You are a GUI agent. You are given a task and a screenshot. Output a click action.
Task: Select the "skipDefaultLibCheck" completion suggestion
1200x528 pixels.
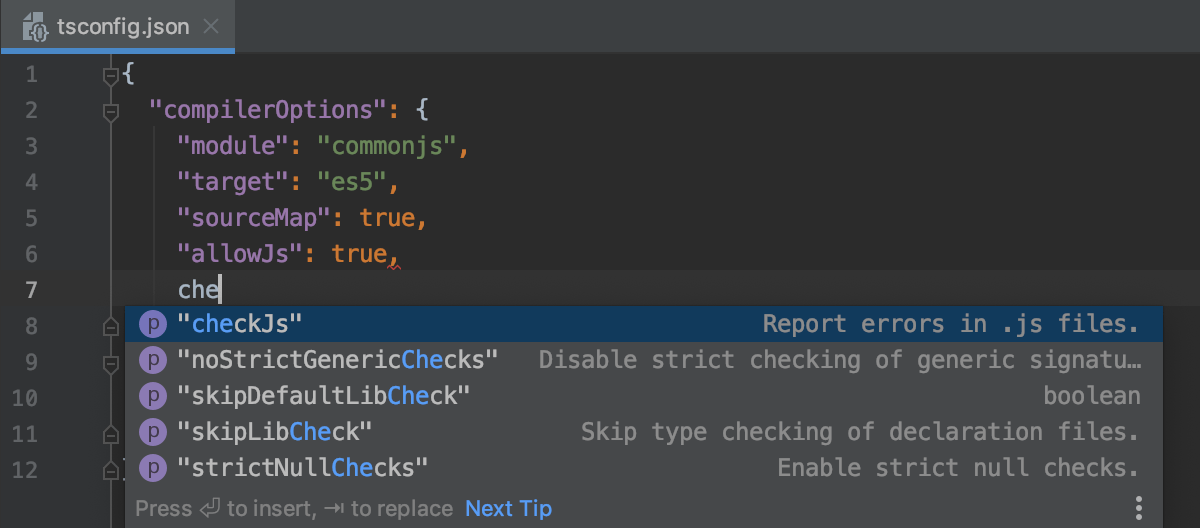tap(644, 396)
